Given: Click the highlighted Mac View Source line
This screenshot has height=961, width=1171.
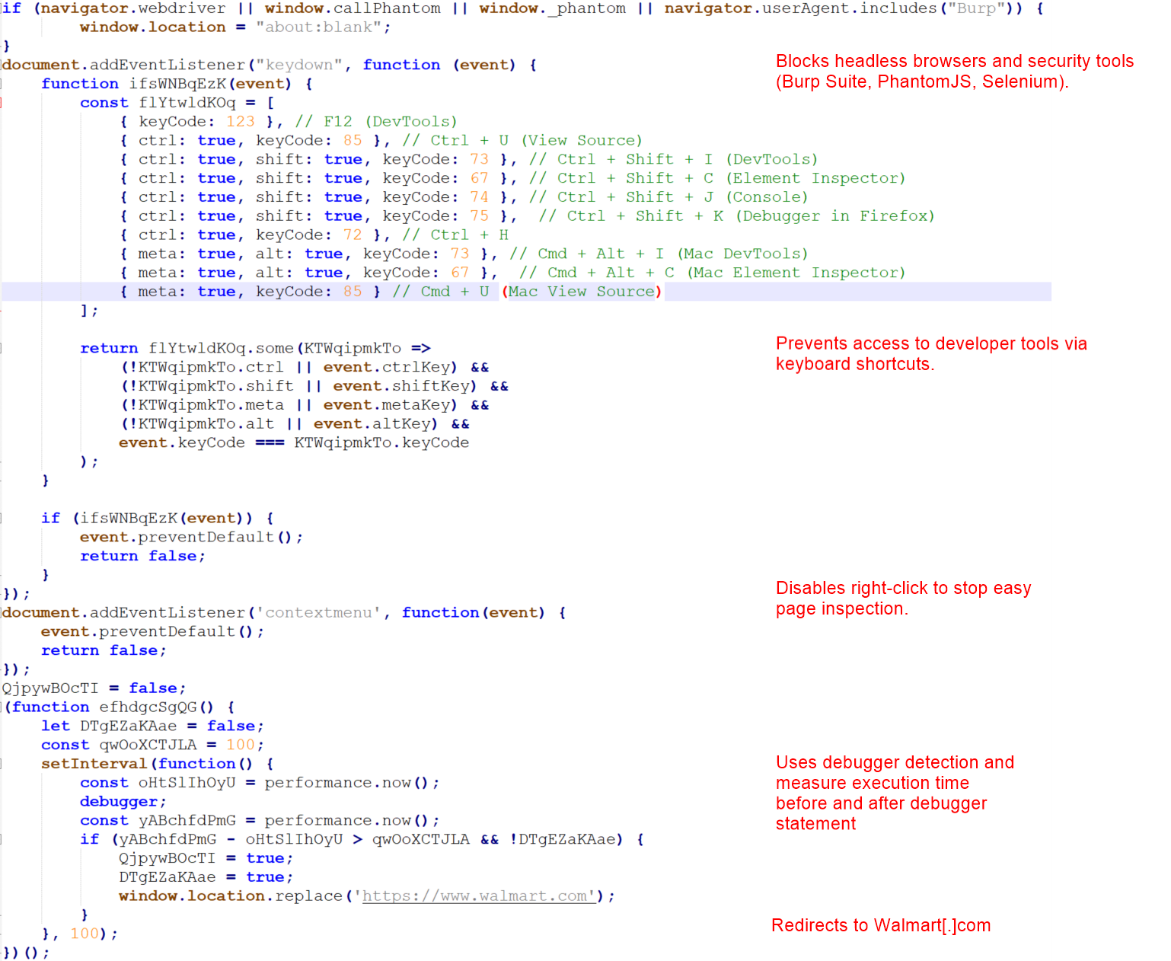Looking at the screenshot, I should pos(526,292).
